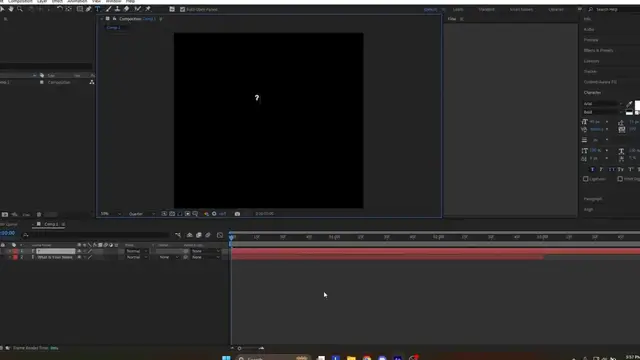Open the Bold font style dropdown

tap(603, 112)
